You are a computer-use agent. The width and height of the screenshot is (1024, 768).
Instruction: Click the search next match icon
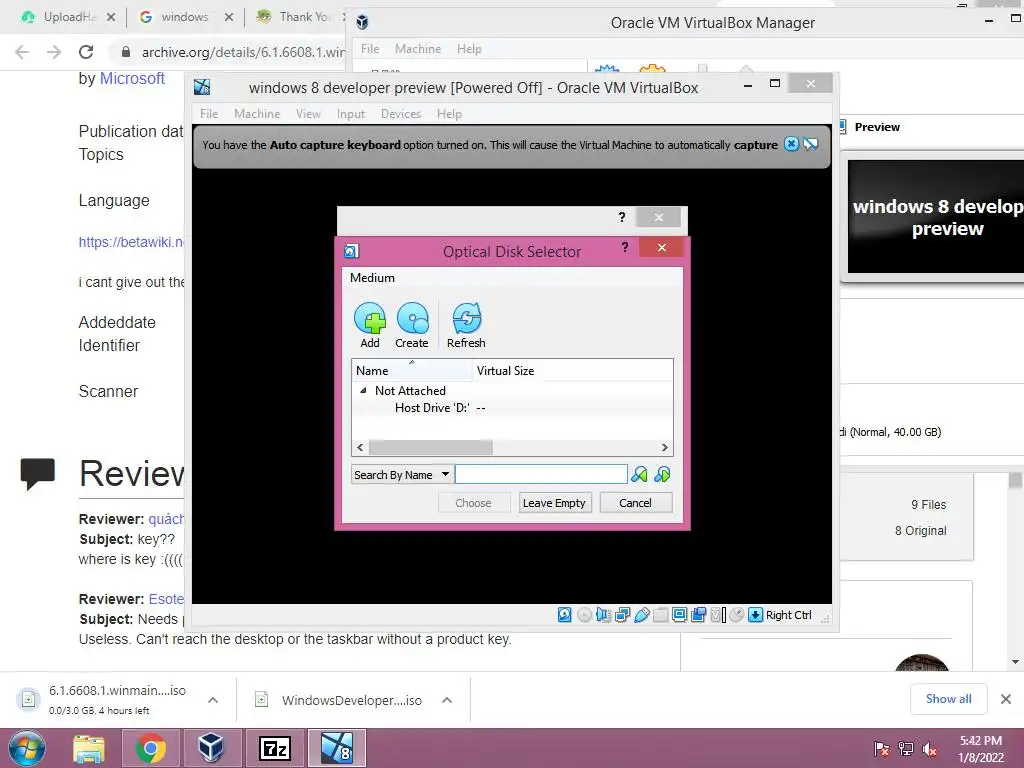[x=662, y=475]
